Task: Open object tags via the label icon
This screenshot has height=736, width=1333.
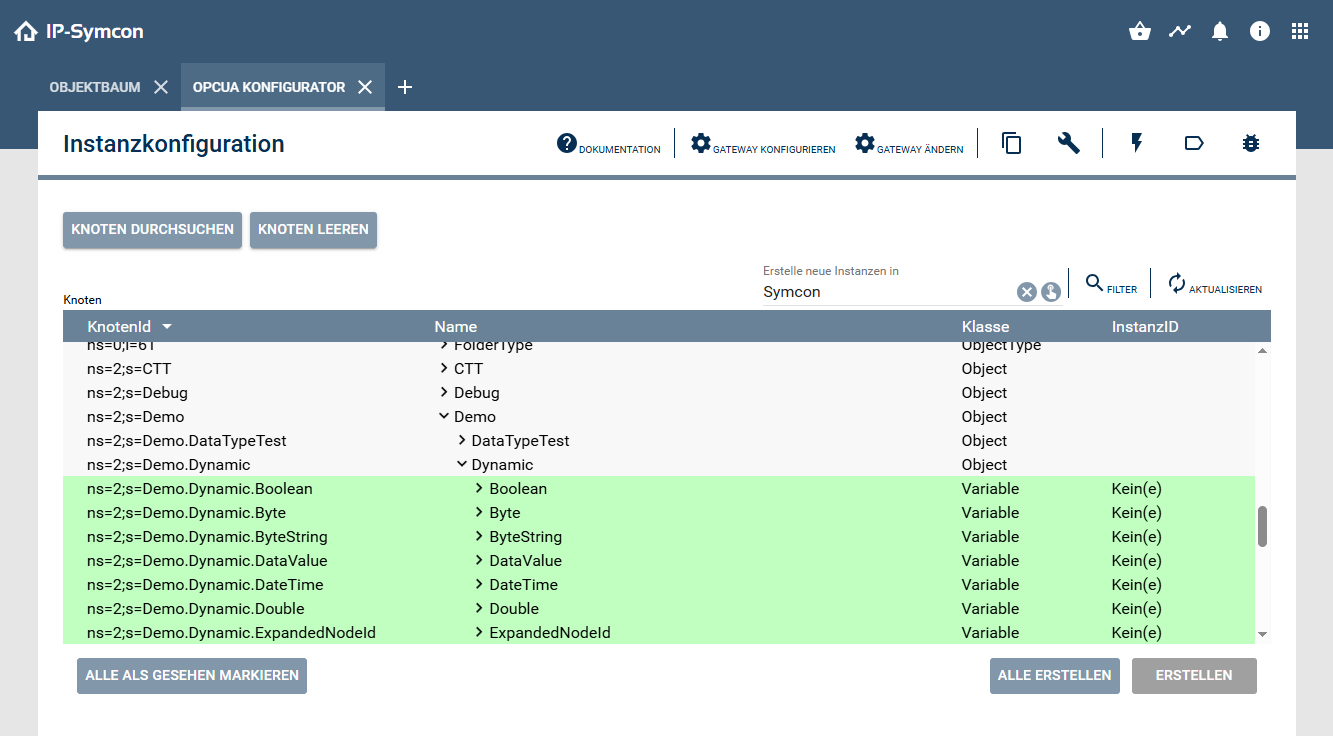Action: tap(1194, 143)
